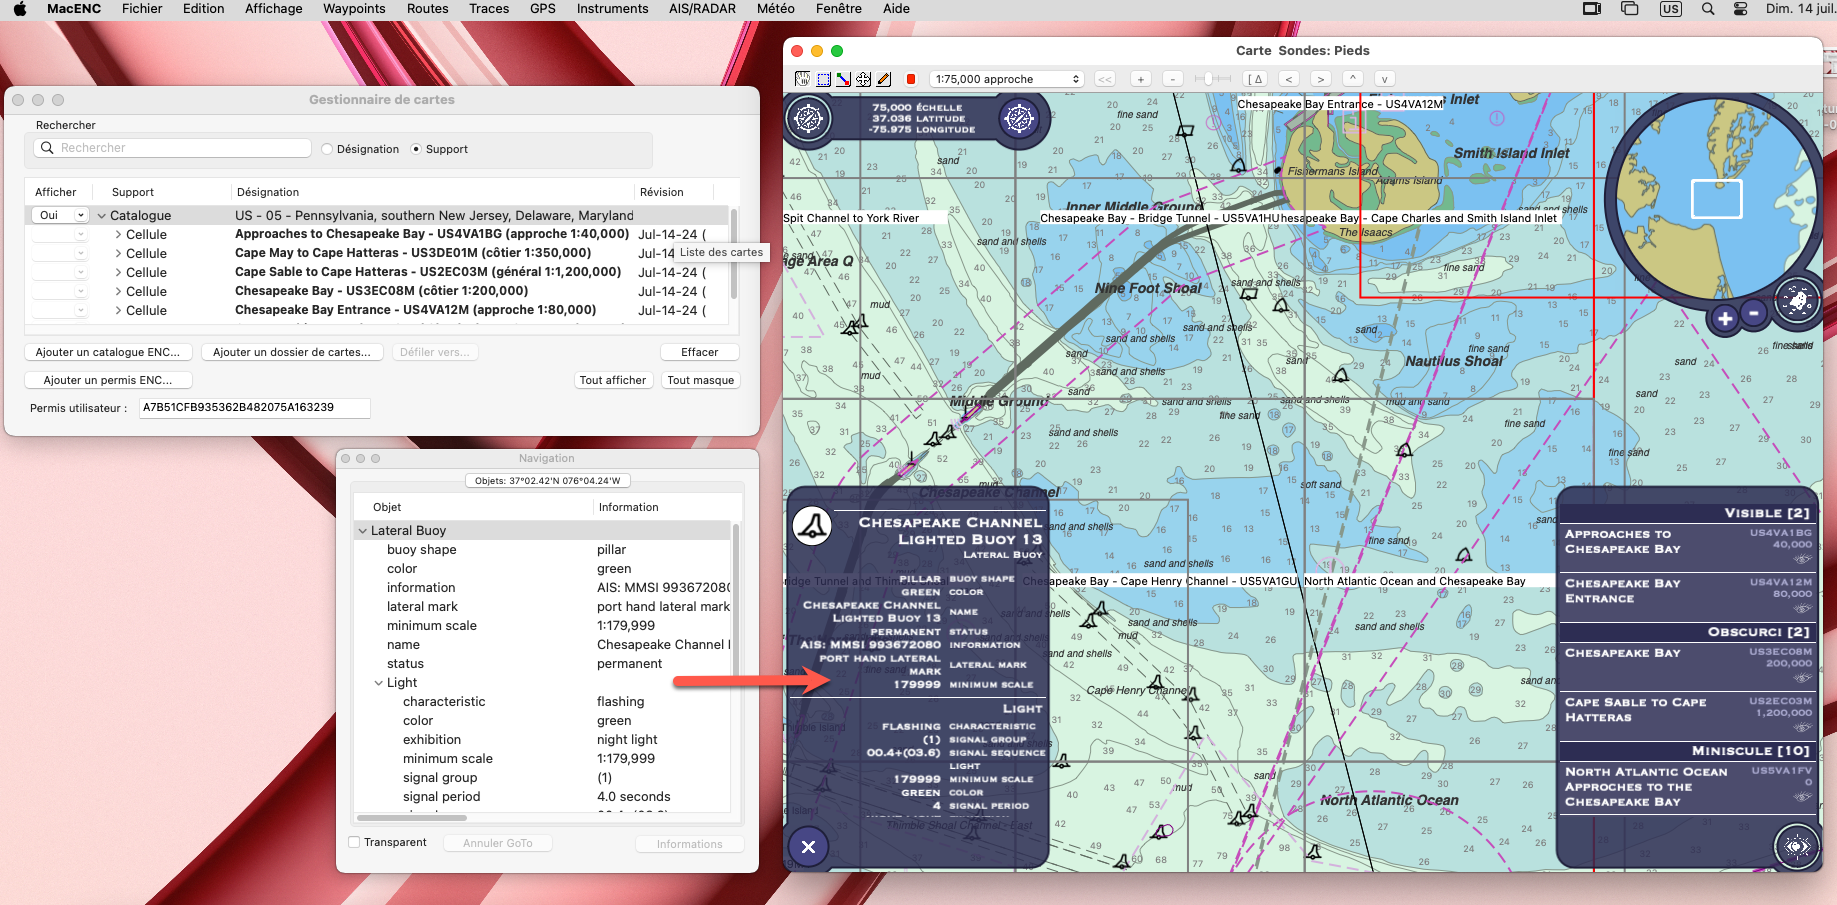The width and height of the screenshot is (1837, 905).
Task: Open the compass icon left of scale readout
Action: point(808,119)
